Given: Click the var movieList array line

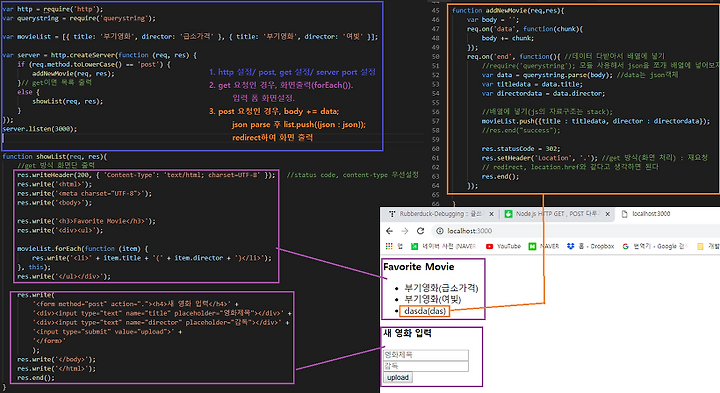Looking at the screenshot, I should (190, 37).
